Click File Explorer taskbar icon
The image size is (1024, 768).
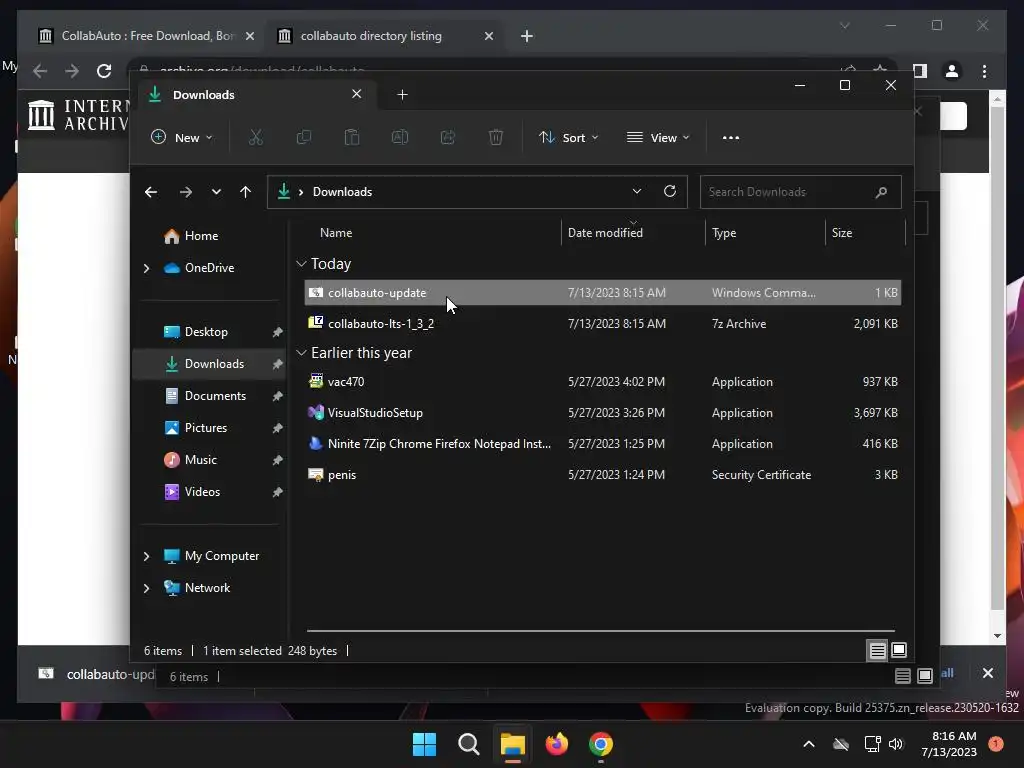[513, 744]
